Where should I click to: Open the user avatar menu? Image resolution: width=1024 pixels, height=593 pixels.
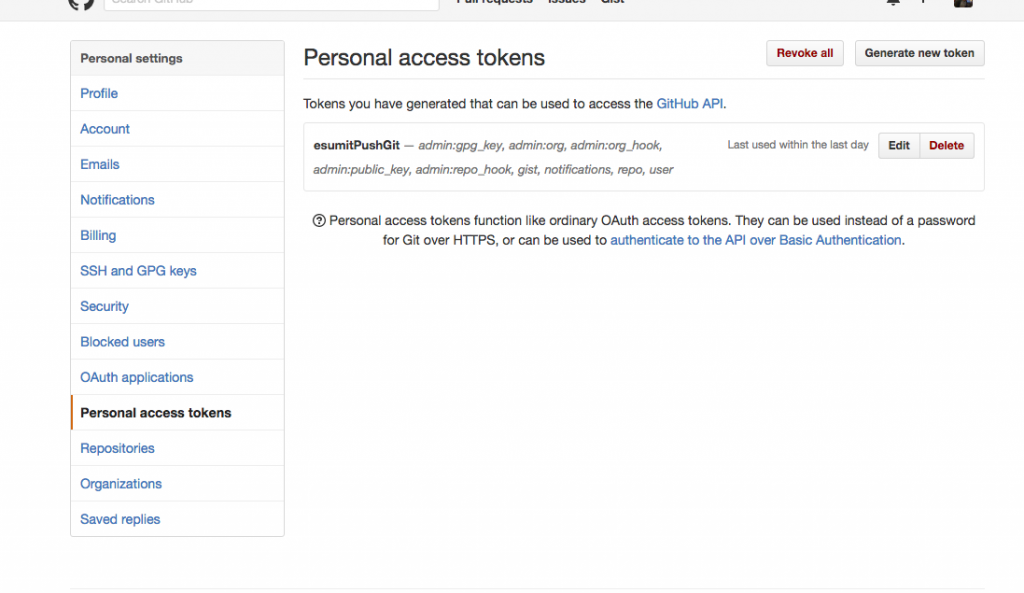963,3
